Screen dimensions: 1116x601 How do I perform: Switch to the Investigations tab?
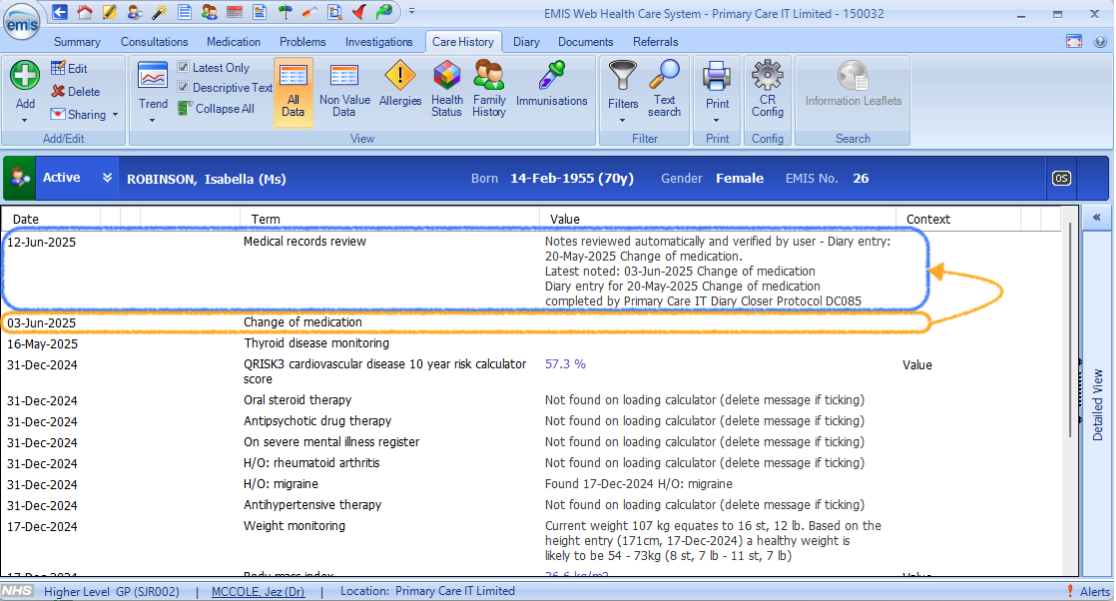[379, 42]
